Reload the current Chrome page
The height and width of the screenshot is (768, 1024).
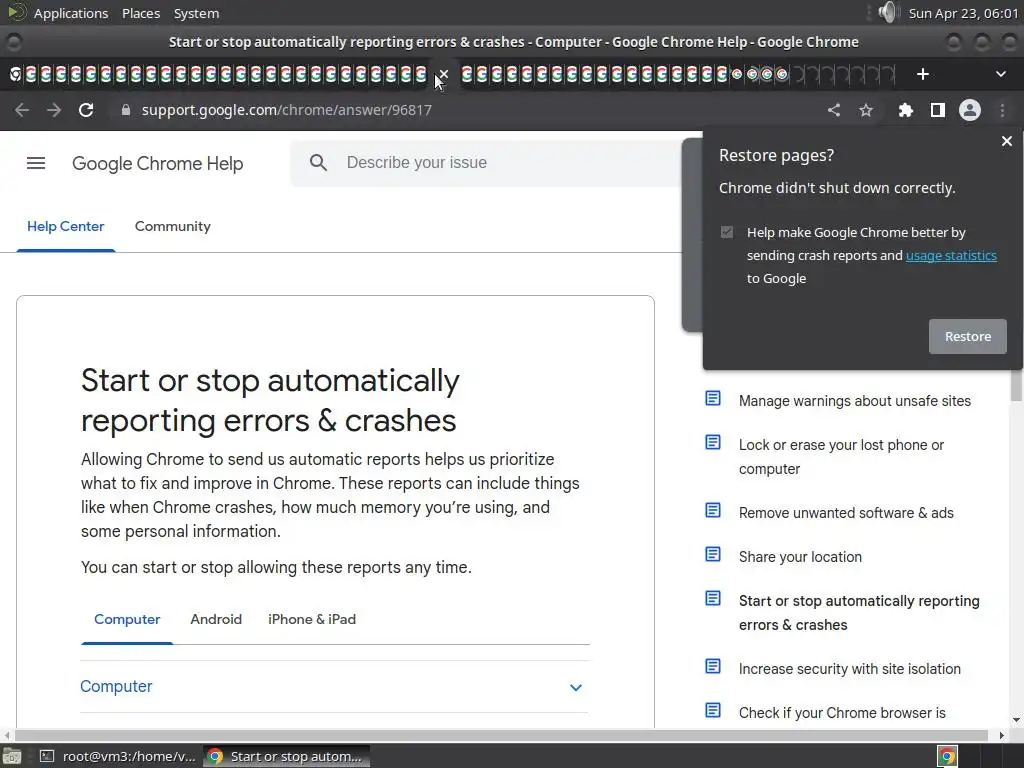click(x=86, y=110)
